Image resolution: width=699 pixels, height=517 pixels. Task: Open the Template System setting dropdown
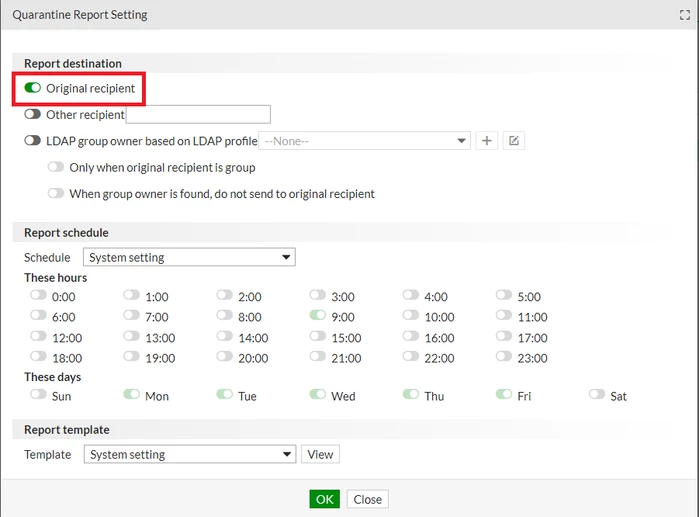point(190,454)
